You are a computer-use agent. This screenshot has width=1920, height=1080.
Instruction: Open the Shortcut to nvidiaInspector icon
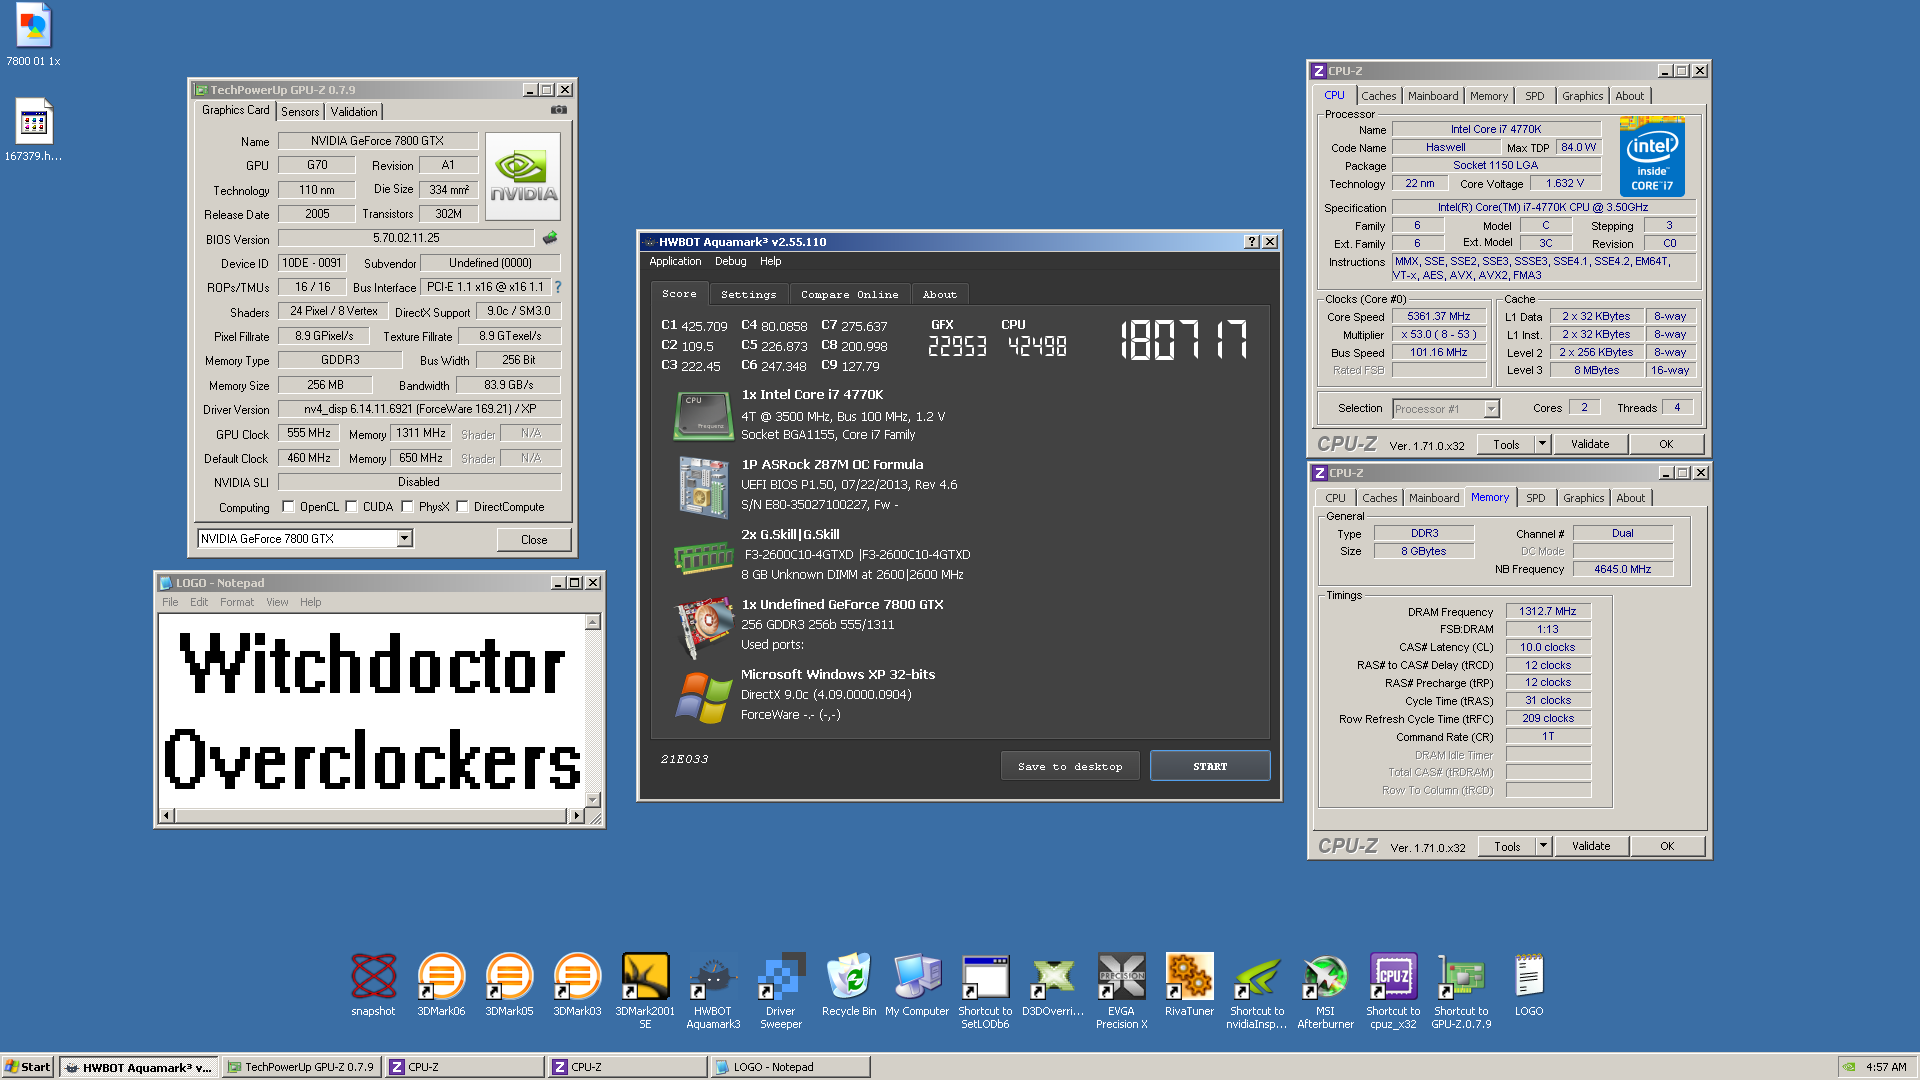tap(1257, 990)
